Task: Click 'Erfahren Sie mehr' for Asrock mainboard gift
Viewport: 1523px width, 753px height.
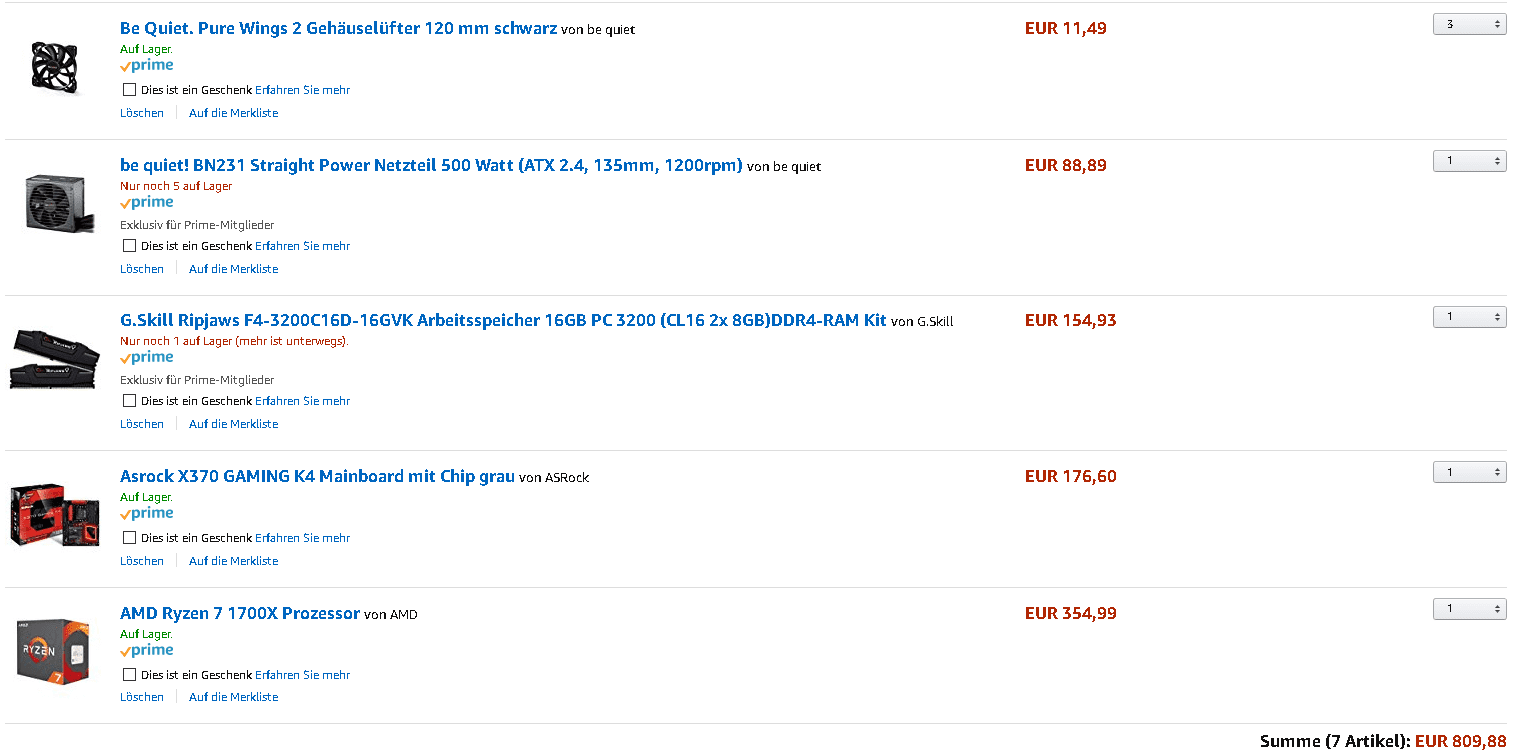Action: click(x=302, y=538)
